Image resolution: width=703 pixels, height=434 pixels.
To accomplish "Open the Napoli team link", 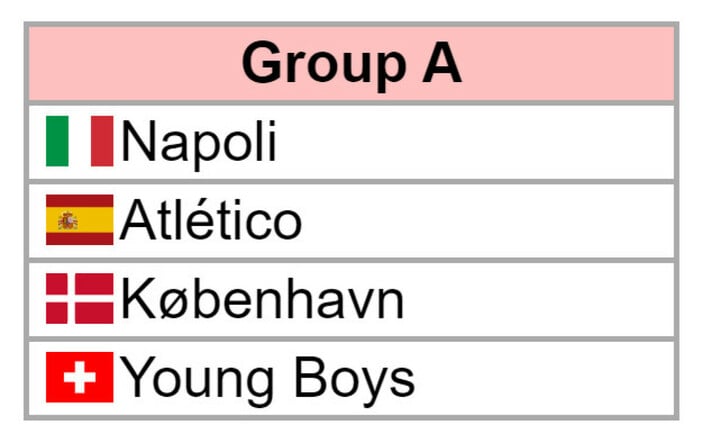I will coord(199,143).
